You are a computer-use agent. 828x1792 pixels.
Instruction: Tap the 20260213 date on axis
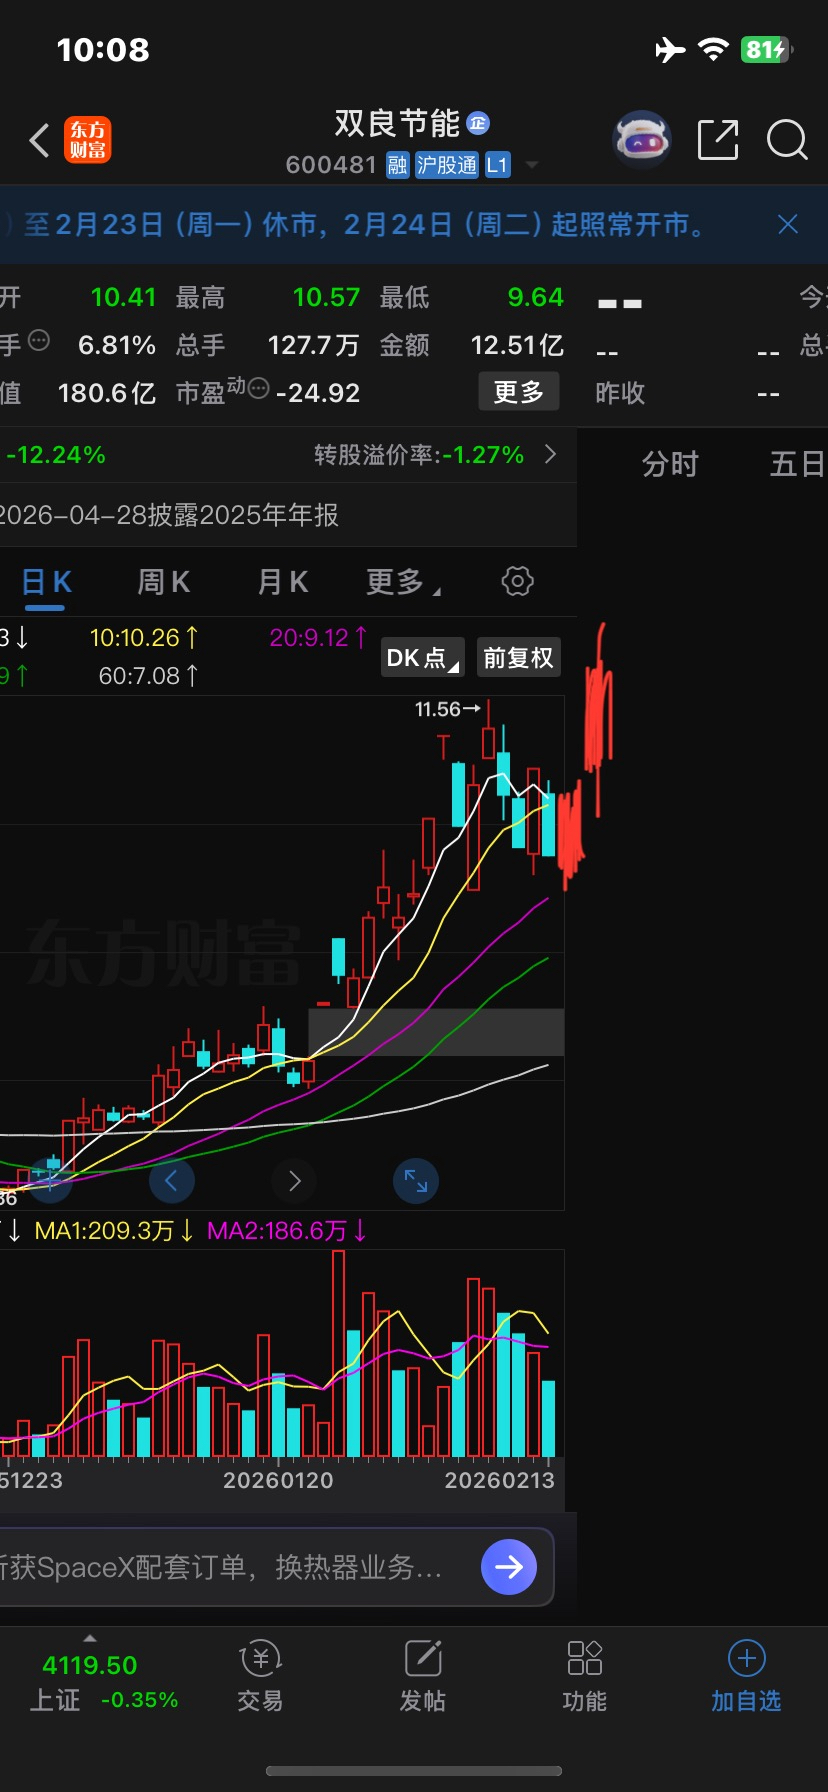click(x=499, y=1480)
